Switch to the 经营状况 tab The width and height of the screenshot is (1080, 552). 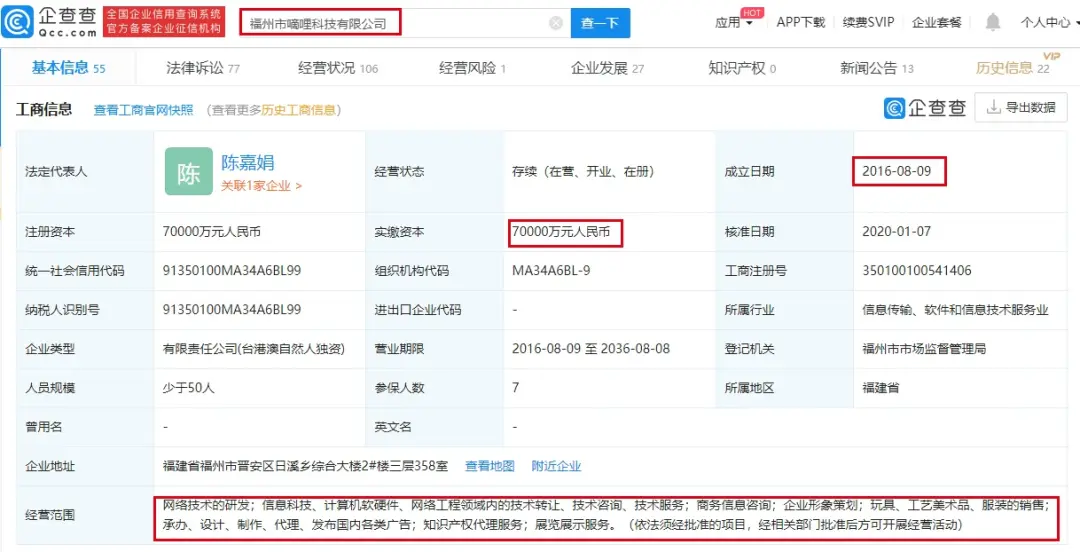[x=338, y=68]
